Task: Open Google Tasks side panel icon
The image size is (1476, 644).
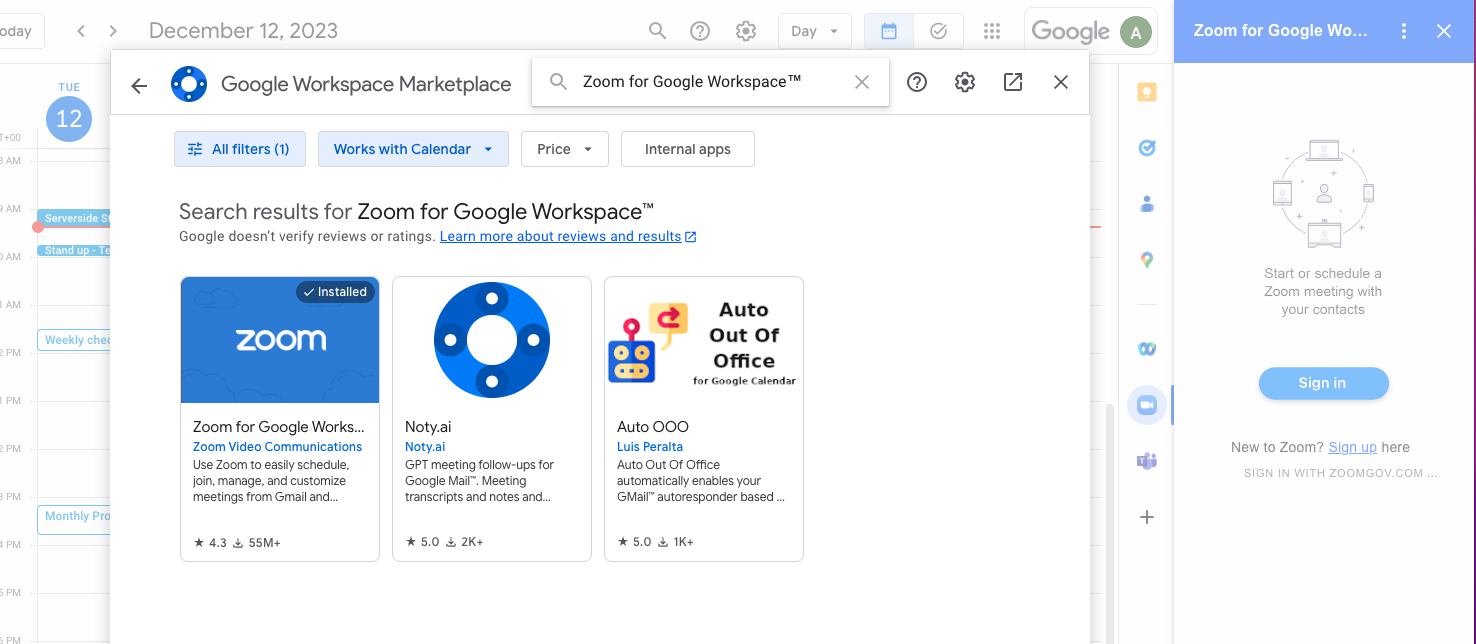Action: [x=1147, y=148]
